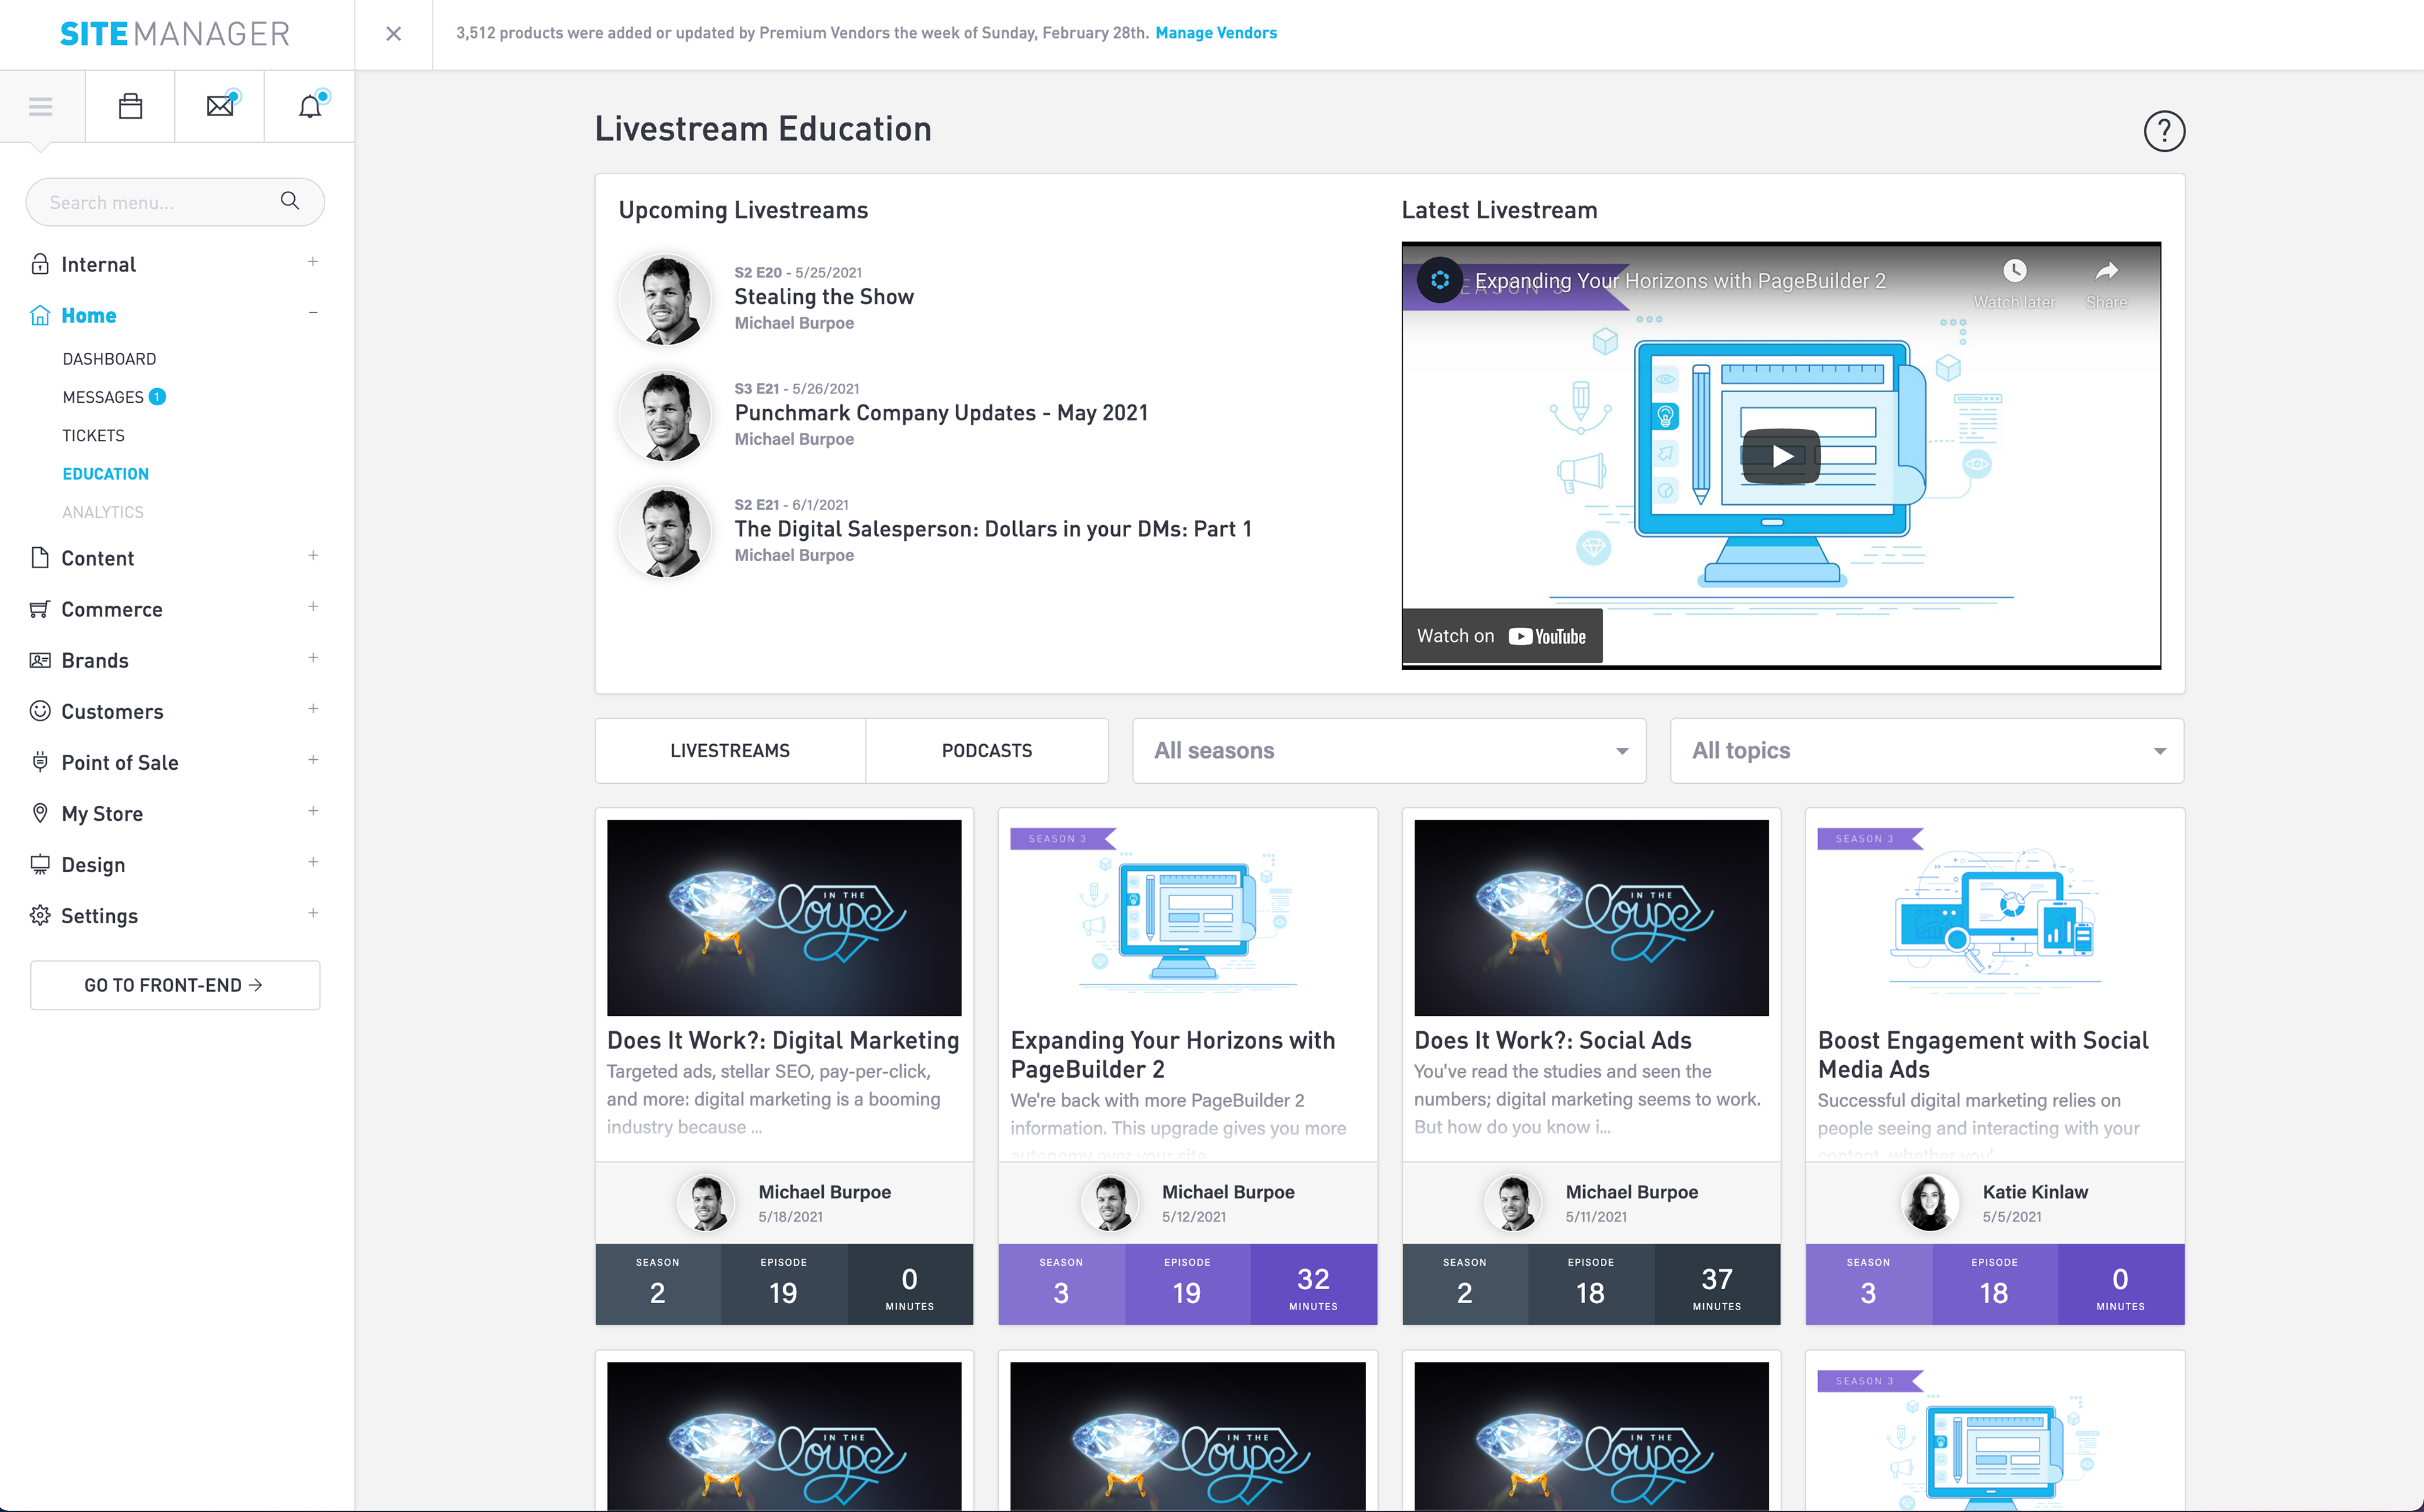This screenshot has width=2424, height=1512.
Task: Open the Stealing the Show upcoming livestream
Action: point(824,297)
